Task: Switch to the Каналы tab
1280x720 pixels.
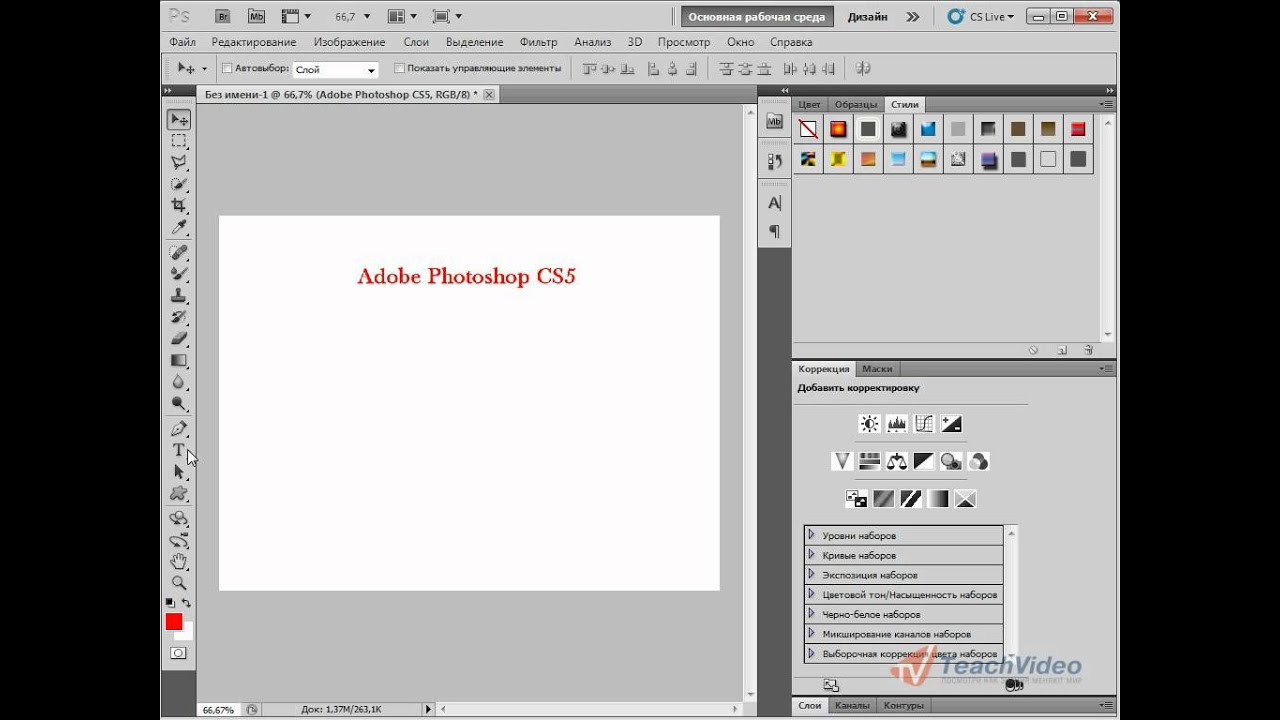Action: (x=852, y=706)
